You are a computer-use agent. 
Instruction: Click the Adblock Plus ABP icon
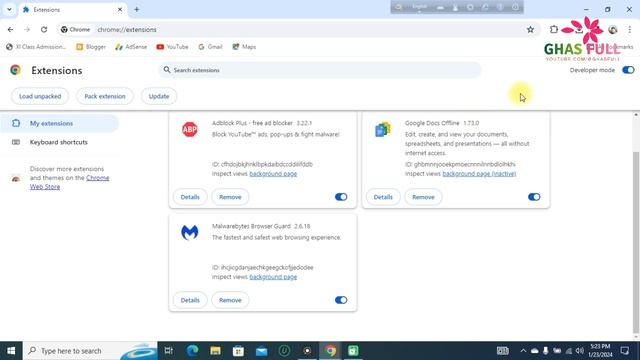coord(190,129)
